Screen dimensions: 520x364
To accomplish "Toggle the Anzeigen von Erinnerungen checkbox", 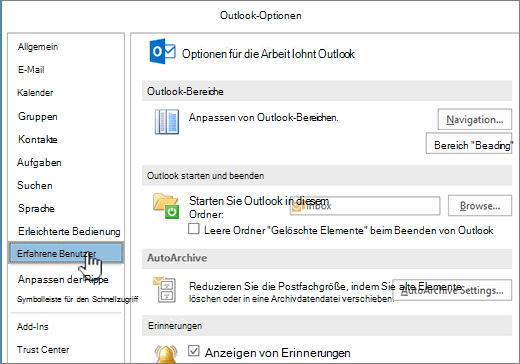I will [x=194, y=350].
